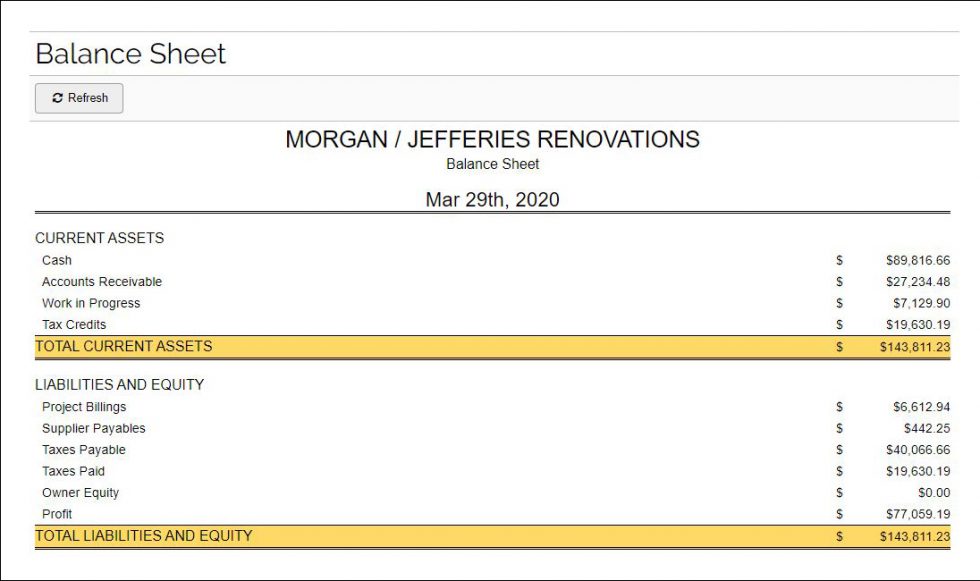Select the Profit amount $77,059.19
The height and width of the screenshot is (581, 980).
coord(918,514)
